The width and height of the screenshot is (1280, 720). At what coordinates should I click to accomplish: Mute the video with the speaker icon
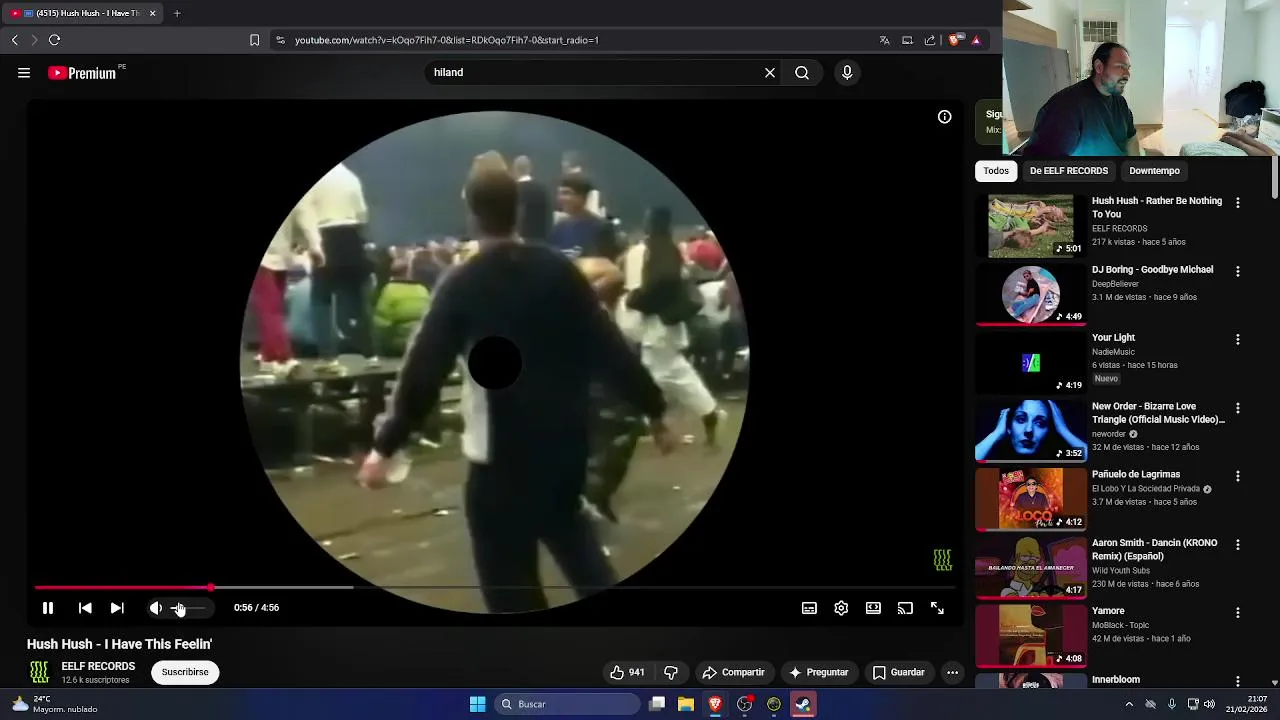pos(156,608)
